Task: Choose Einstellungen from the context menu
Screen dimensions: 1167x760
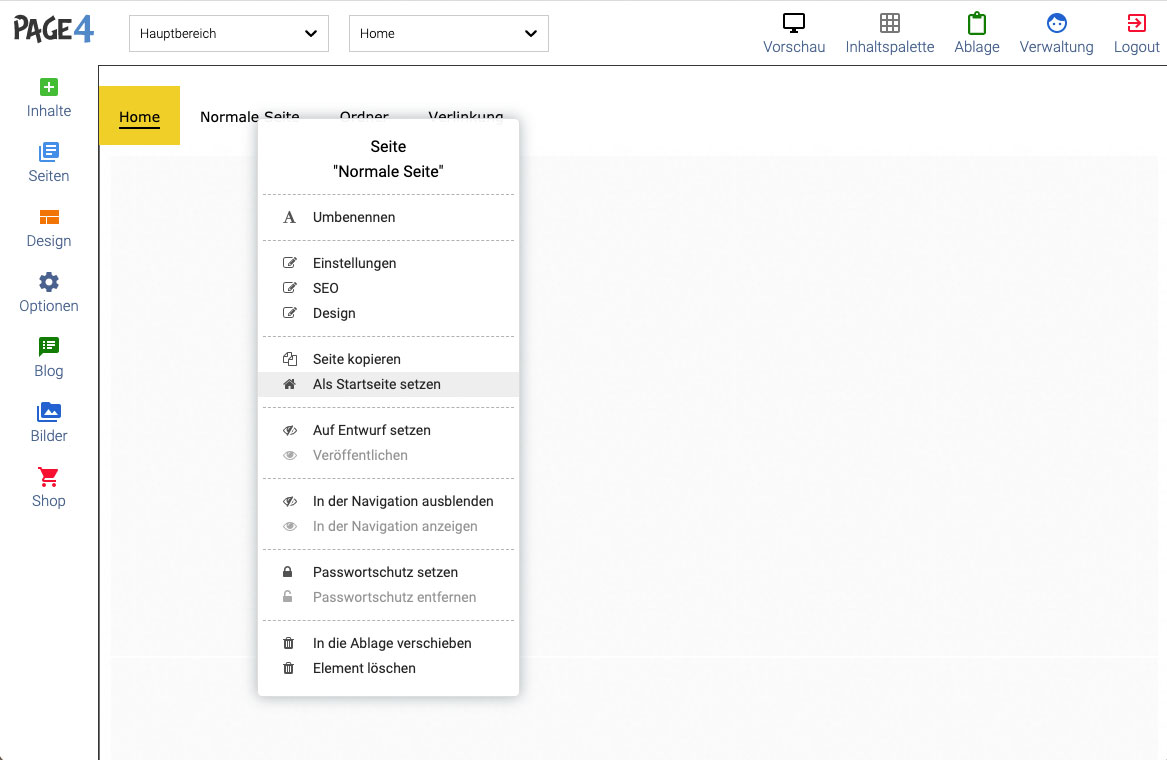Action: tap(388, 263)
